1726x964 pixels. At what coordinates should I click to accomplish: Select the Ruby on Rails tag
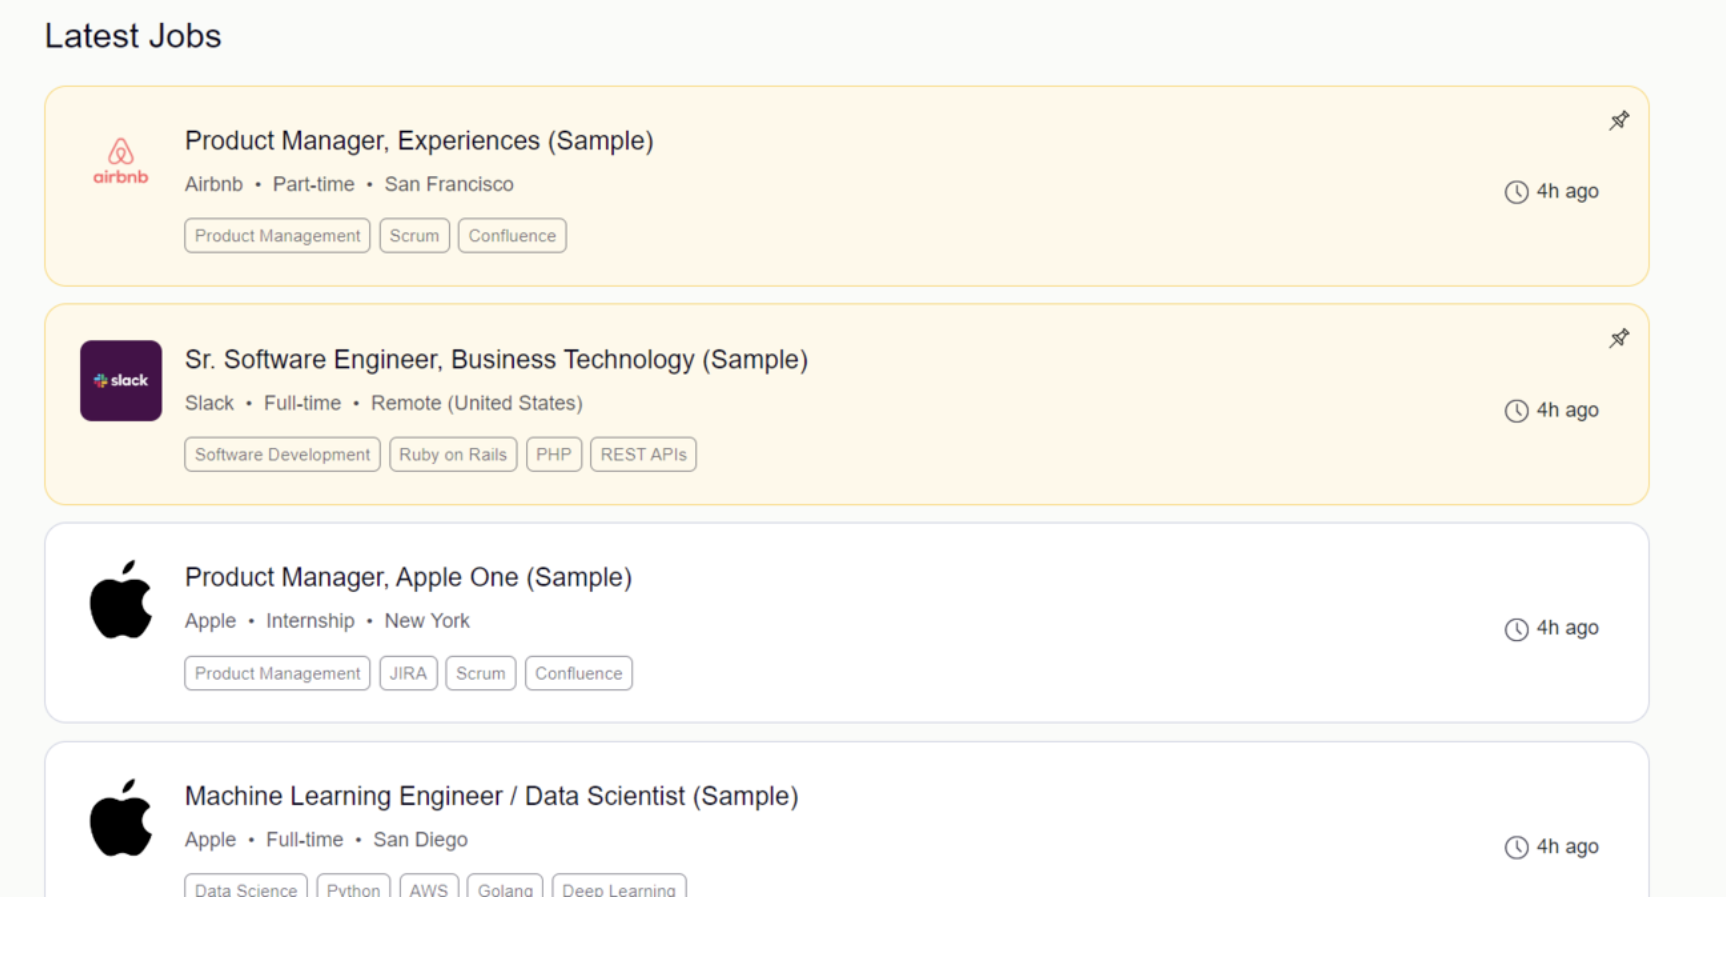tap(453, 455)
